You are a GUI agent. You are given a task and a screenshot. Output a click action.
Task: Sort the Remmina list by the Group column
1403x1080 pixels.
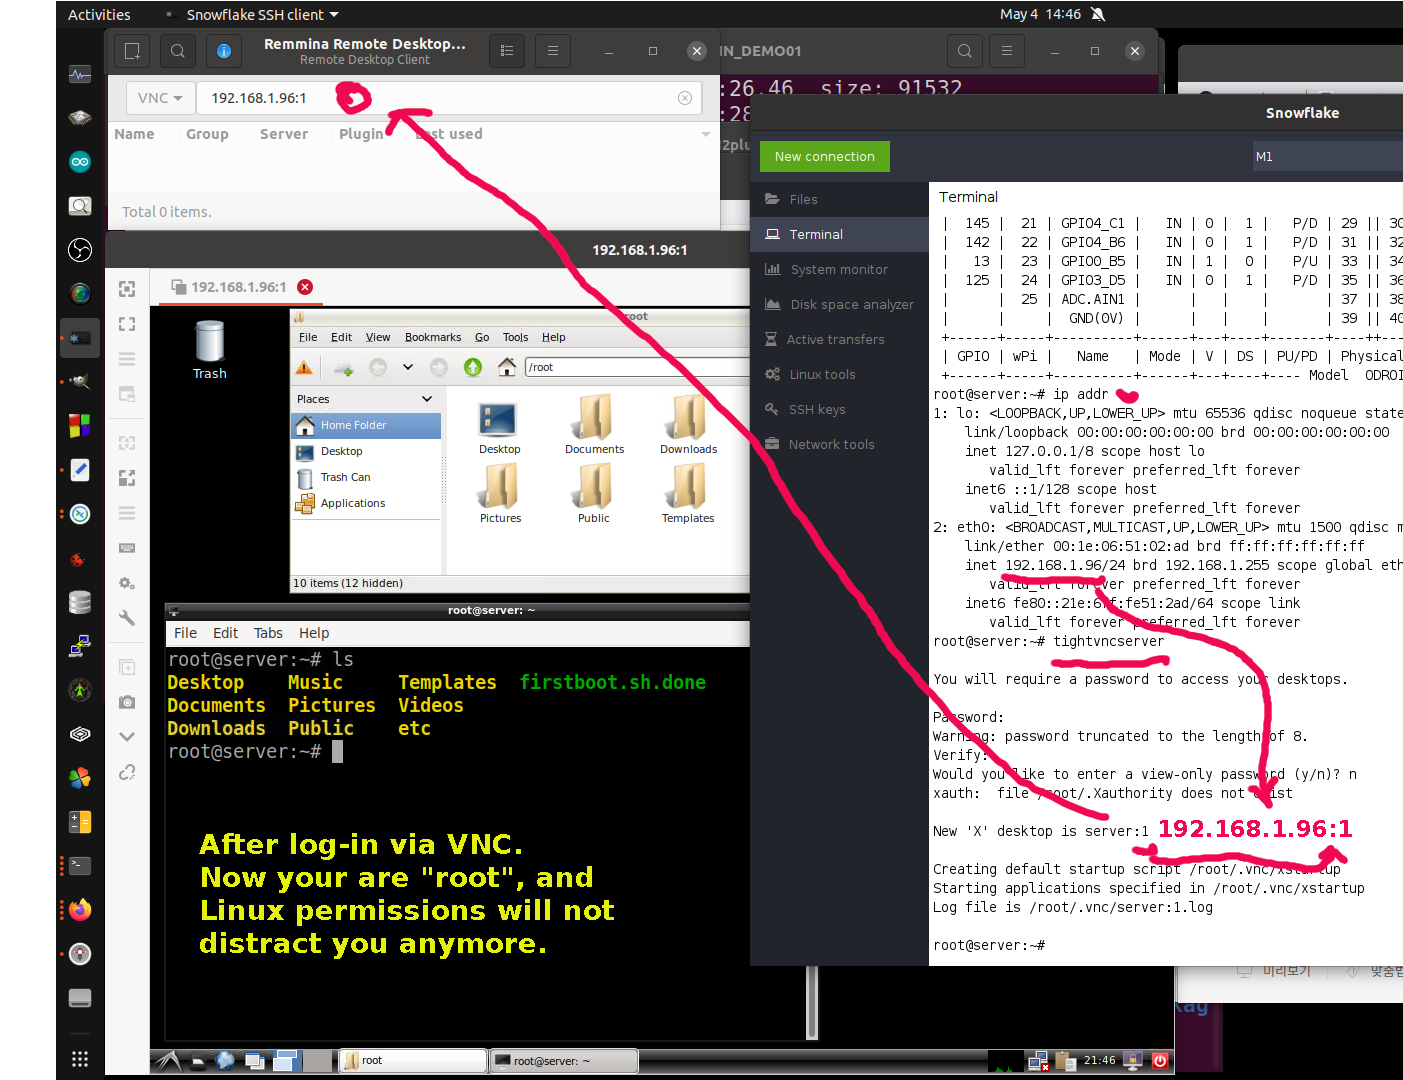(x=207, y=134)
